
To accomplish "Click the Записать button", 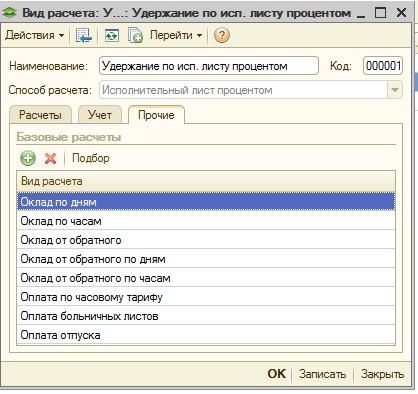I will pyautogui.click(x=322, y=374).
